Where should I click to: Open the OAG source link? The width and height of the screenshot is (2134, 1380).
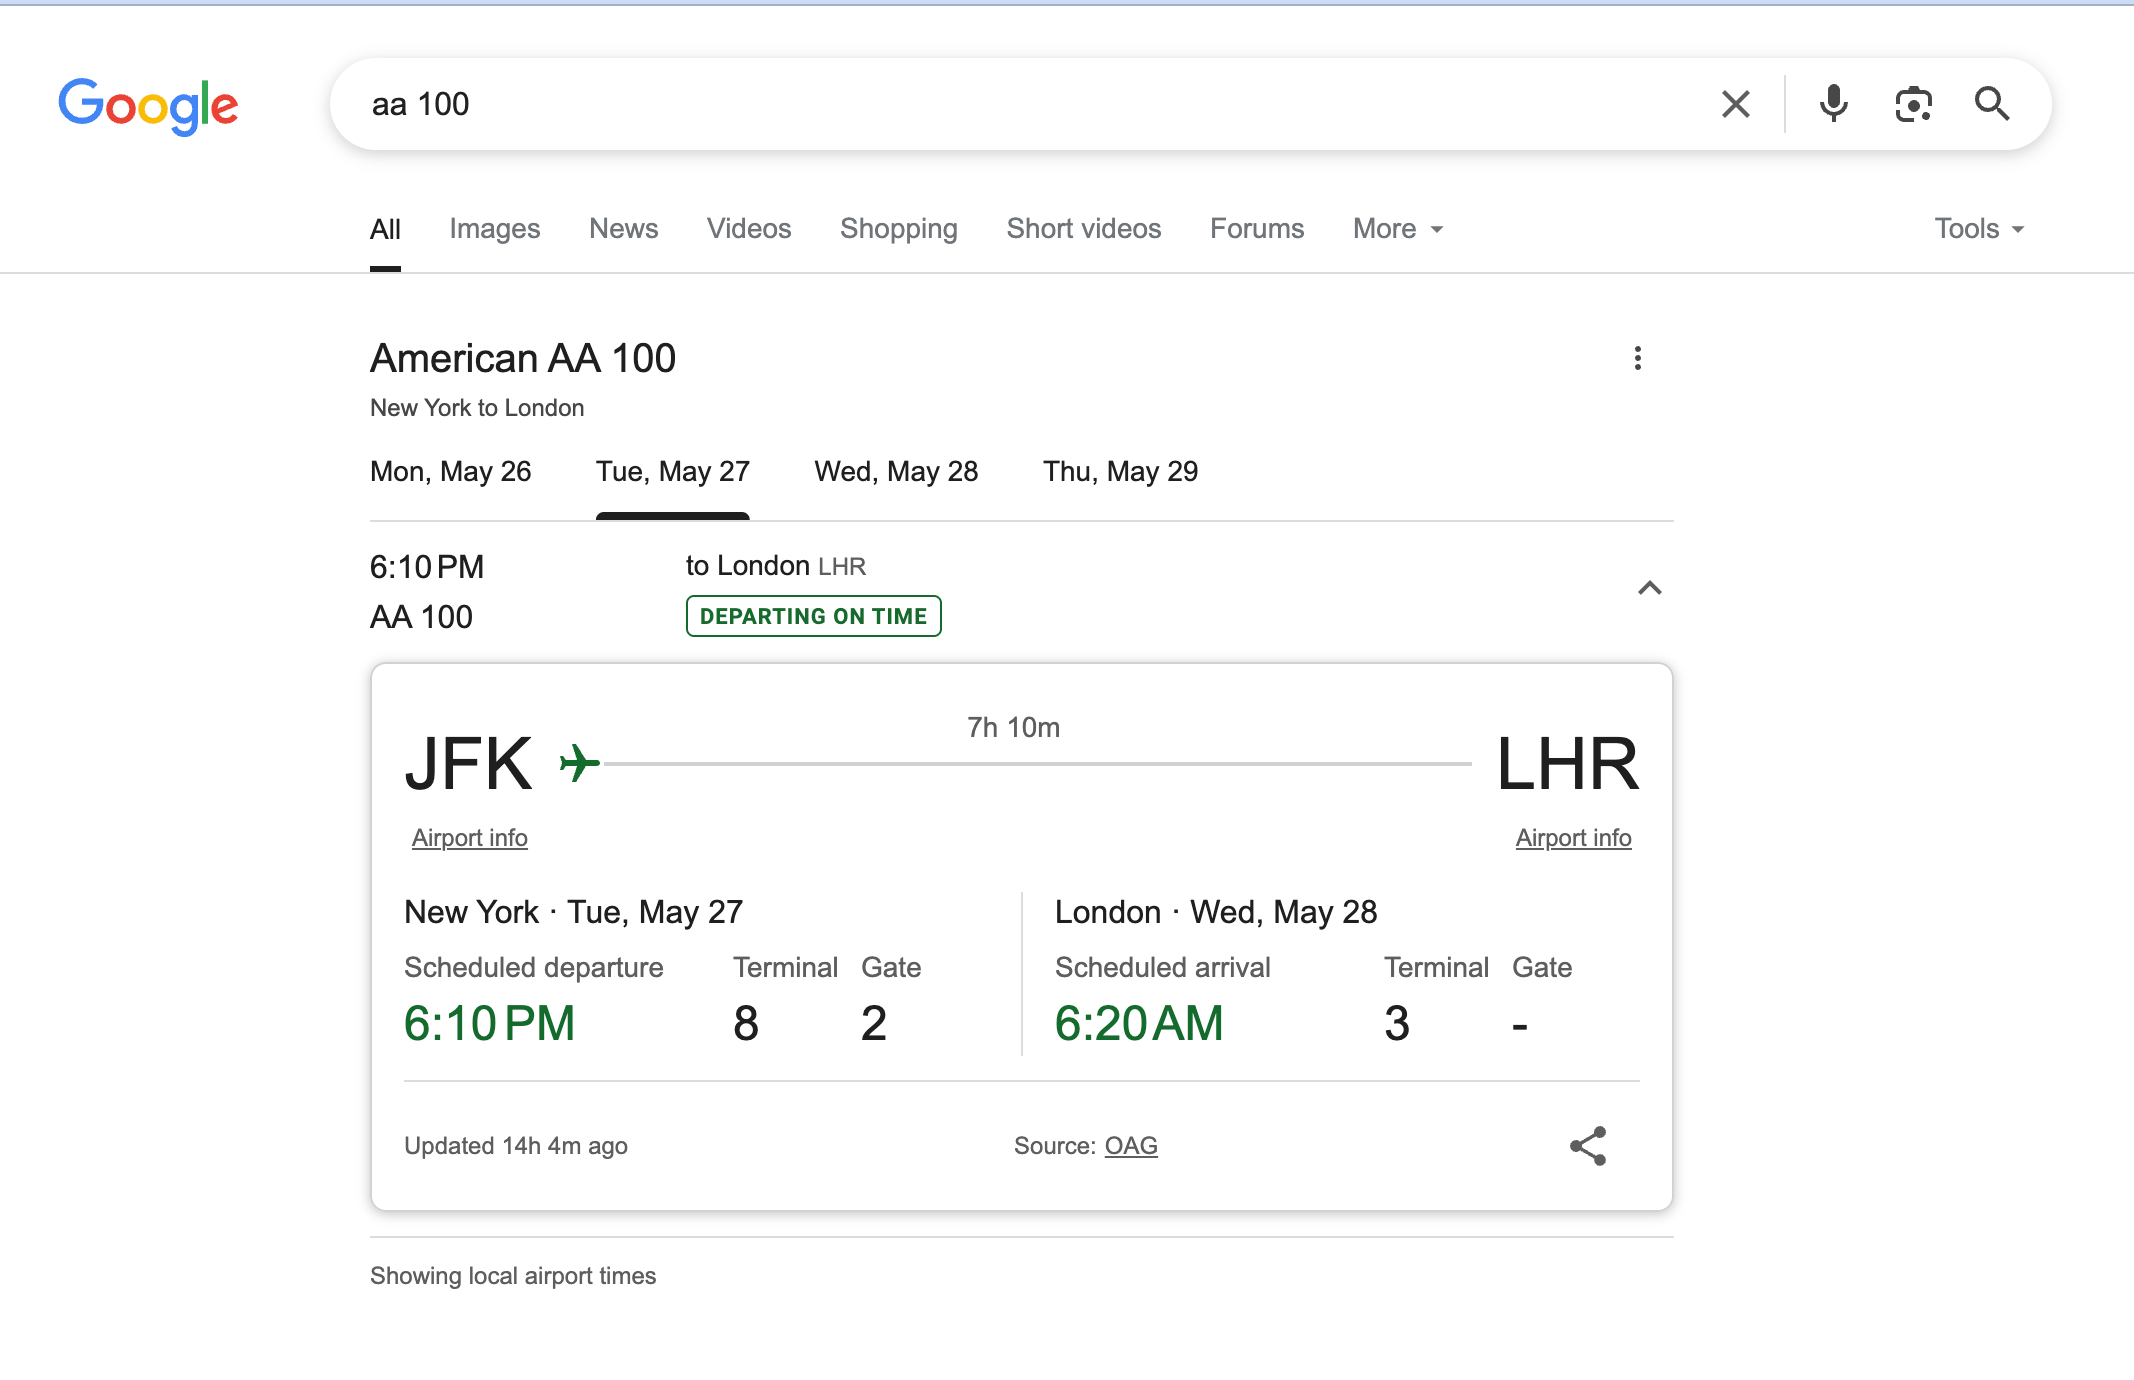click(x=1131, y=1146)
